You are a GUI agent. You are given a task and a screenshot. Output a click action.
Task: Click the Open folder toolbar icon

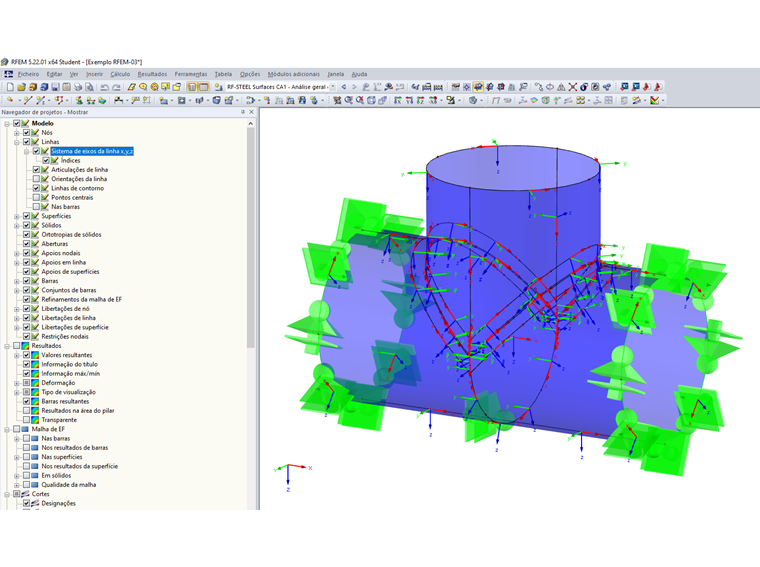tap(21, 87)
